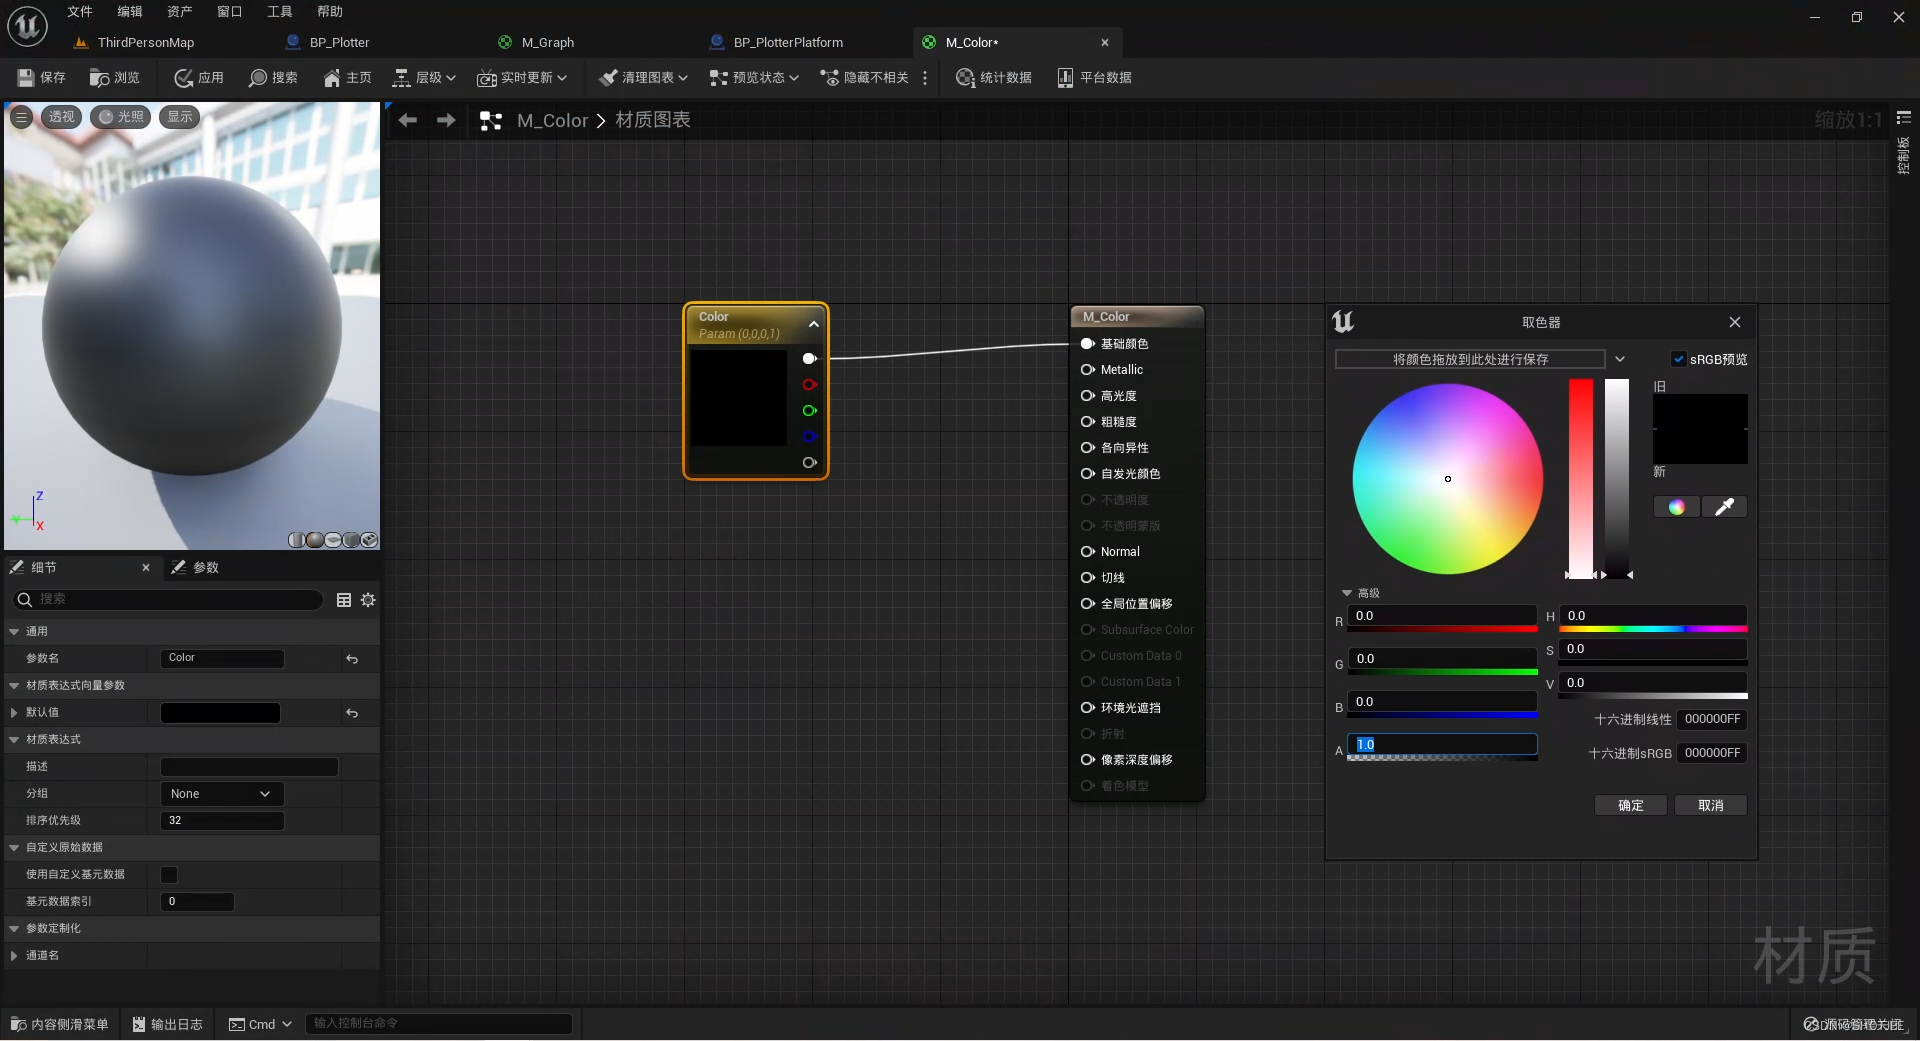
Task: Collapse the 通用 section
Action: 14,632
